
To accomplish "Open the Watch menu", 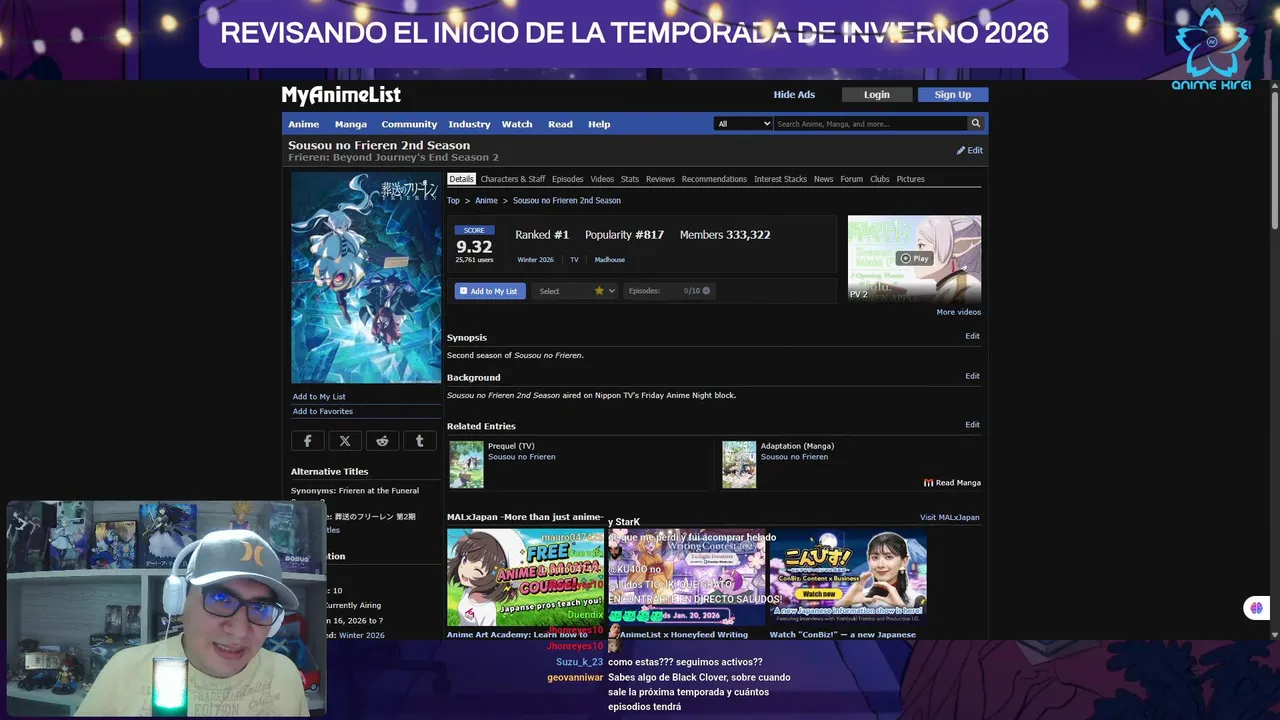I will pyautogui.click(x=517, y=124).
